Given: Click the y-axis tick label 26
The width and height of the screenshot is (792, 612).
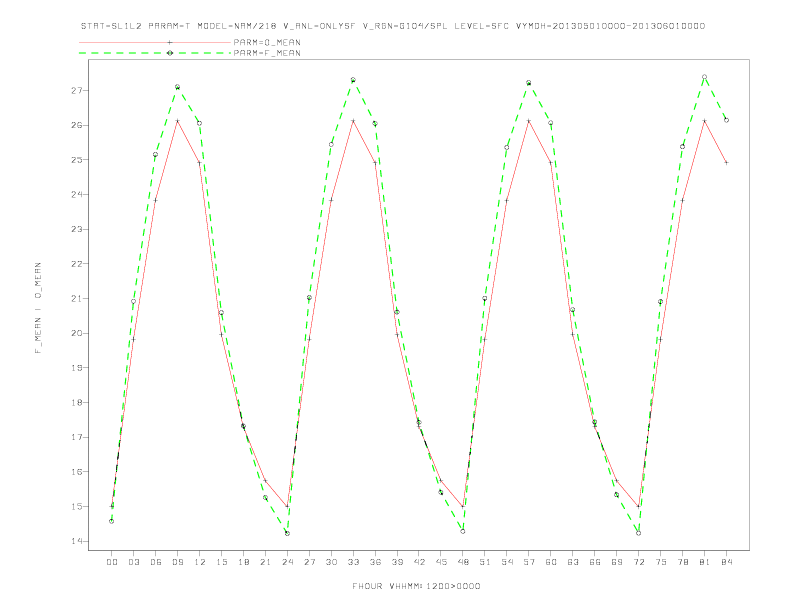Looking at the screenshot, I should pyautogui.click(x=77, y=125).
